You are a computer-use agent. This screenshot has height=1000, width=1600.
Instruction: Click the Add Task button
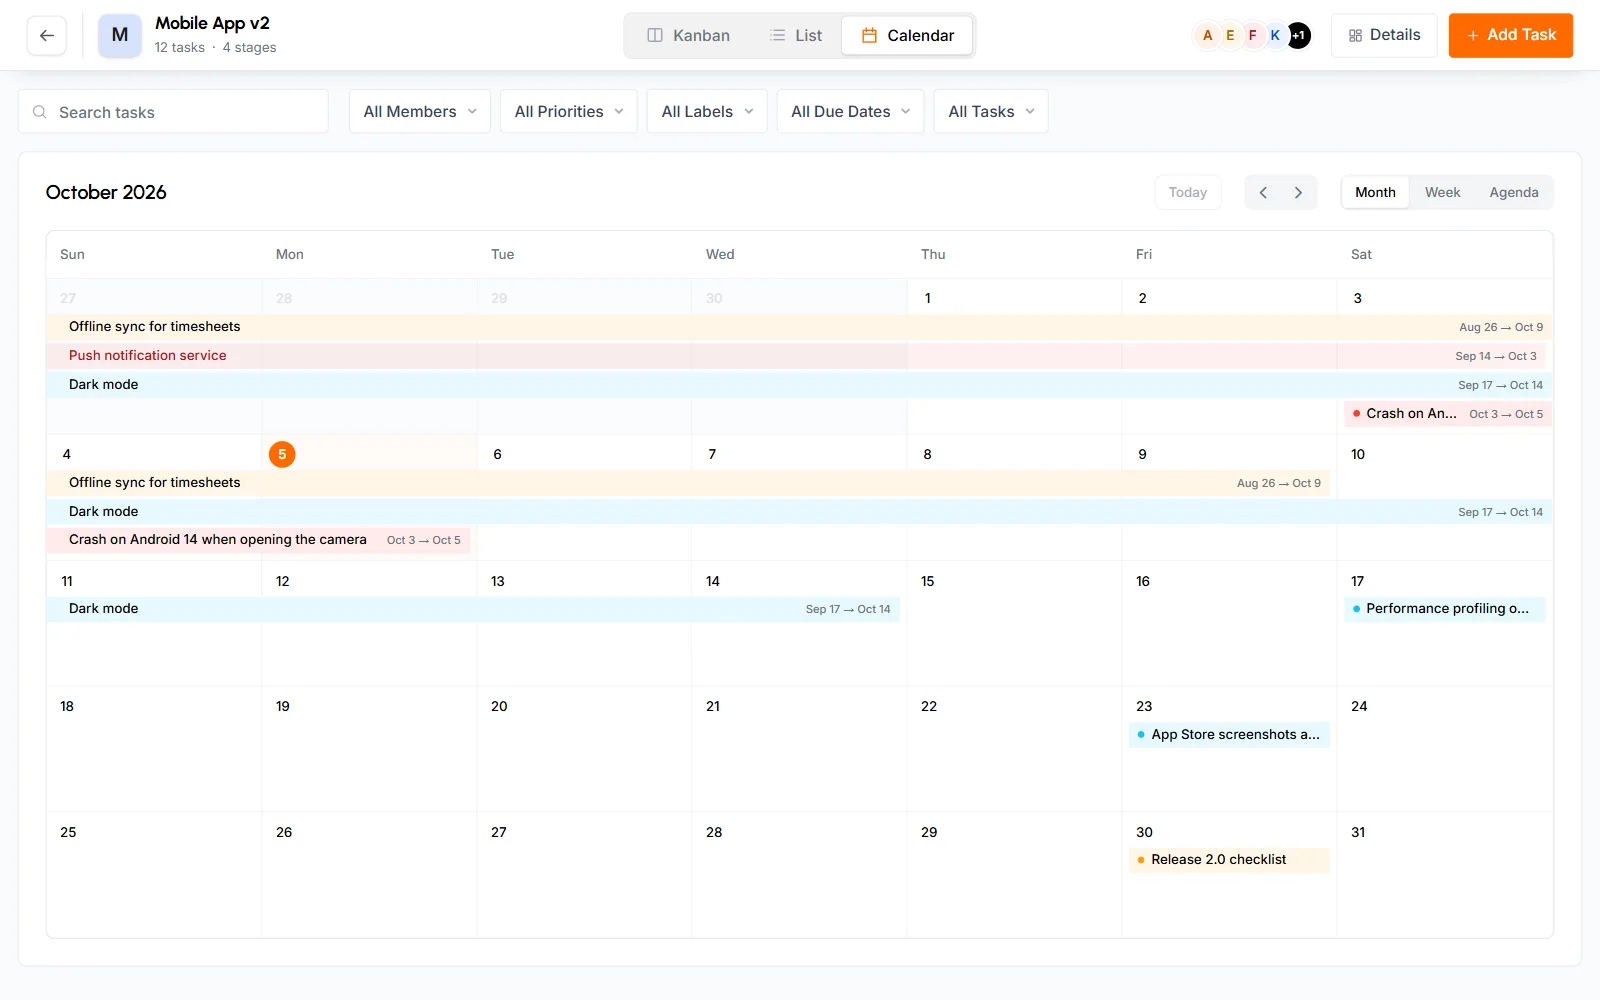click(x=1510, y=35)
